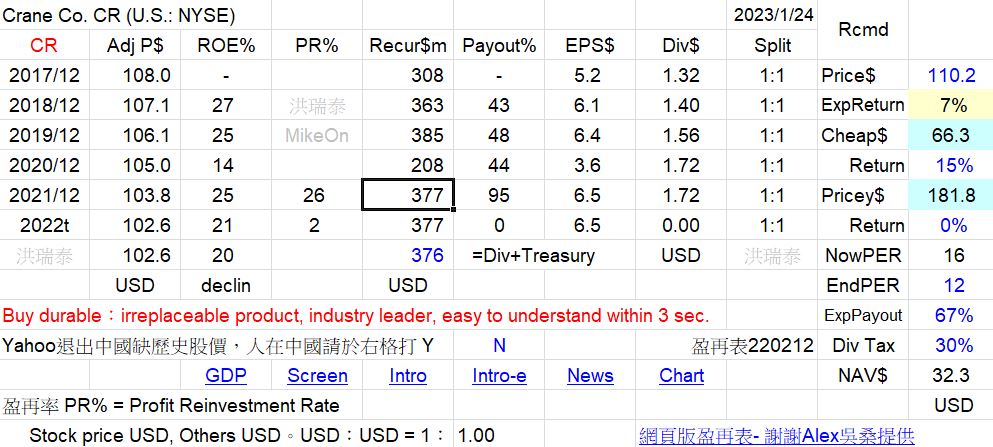Open the Screen link
The height and width of the screenshot is (447, 993).
[317, 375]
